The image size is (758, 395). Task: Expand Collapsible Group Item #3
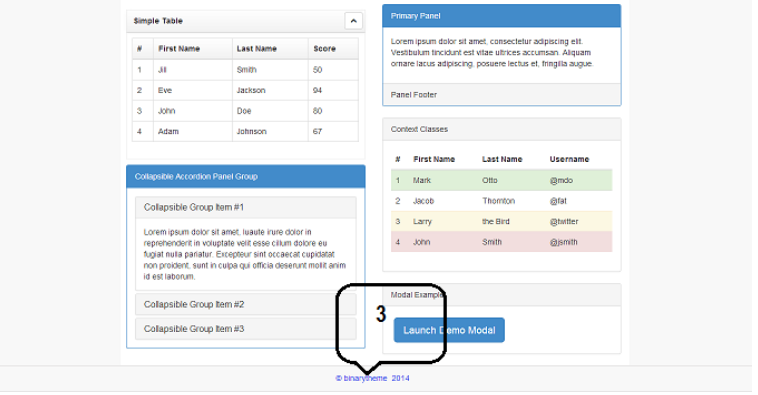[x=194, y=329]
